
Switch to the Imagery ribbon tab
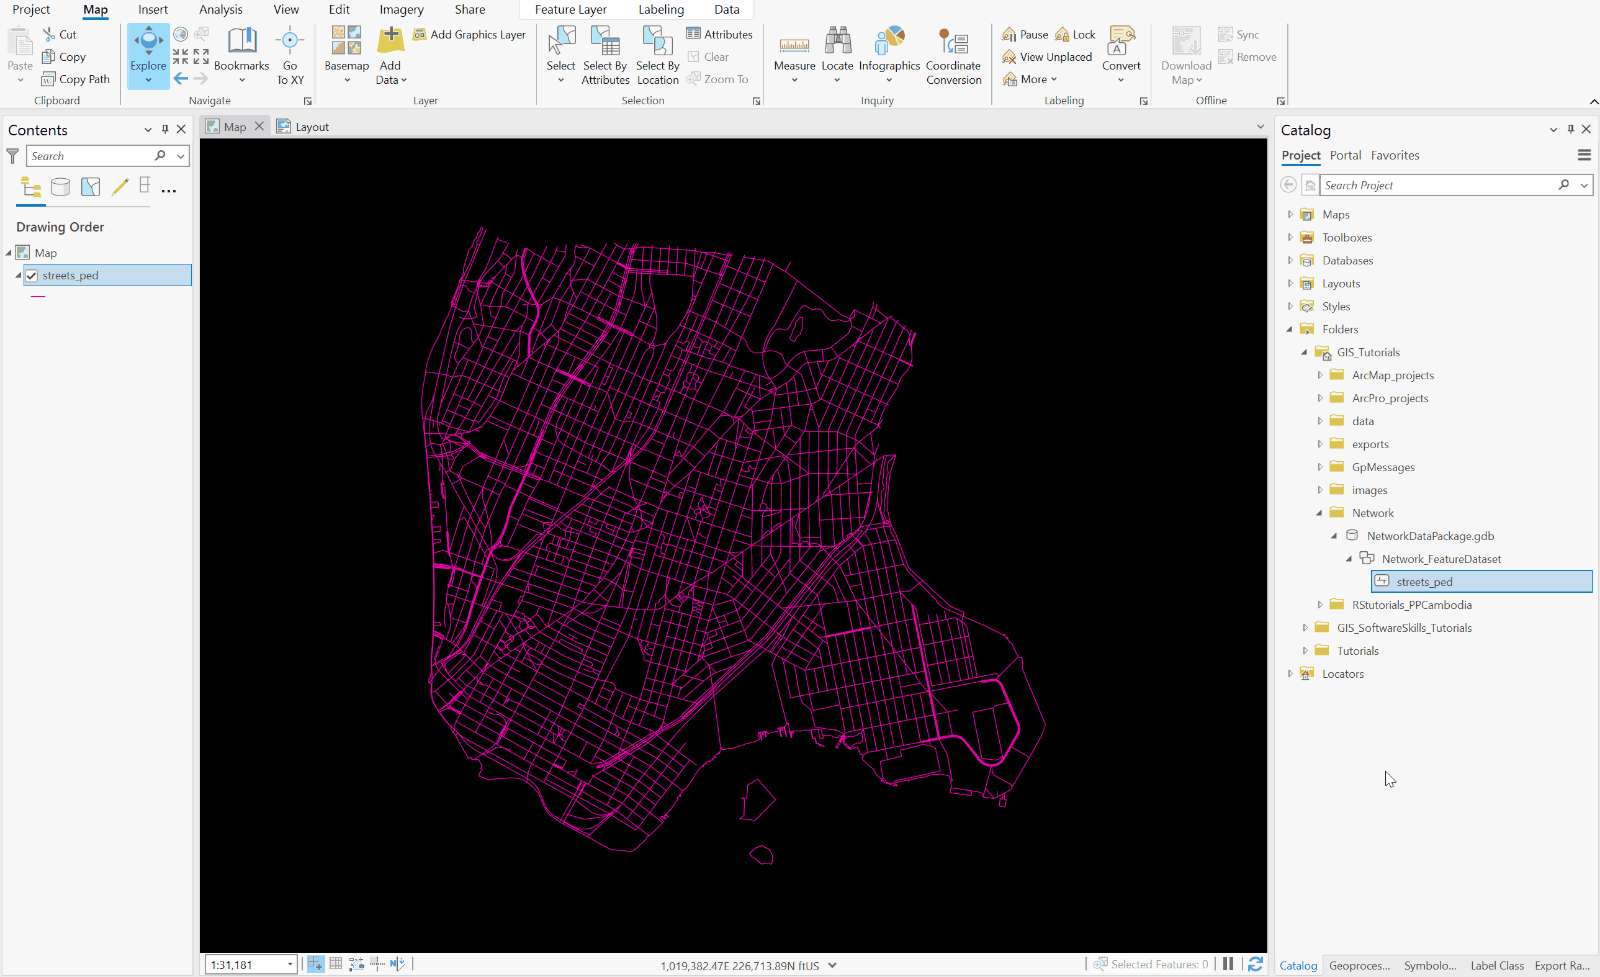[401, 10]
